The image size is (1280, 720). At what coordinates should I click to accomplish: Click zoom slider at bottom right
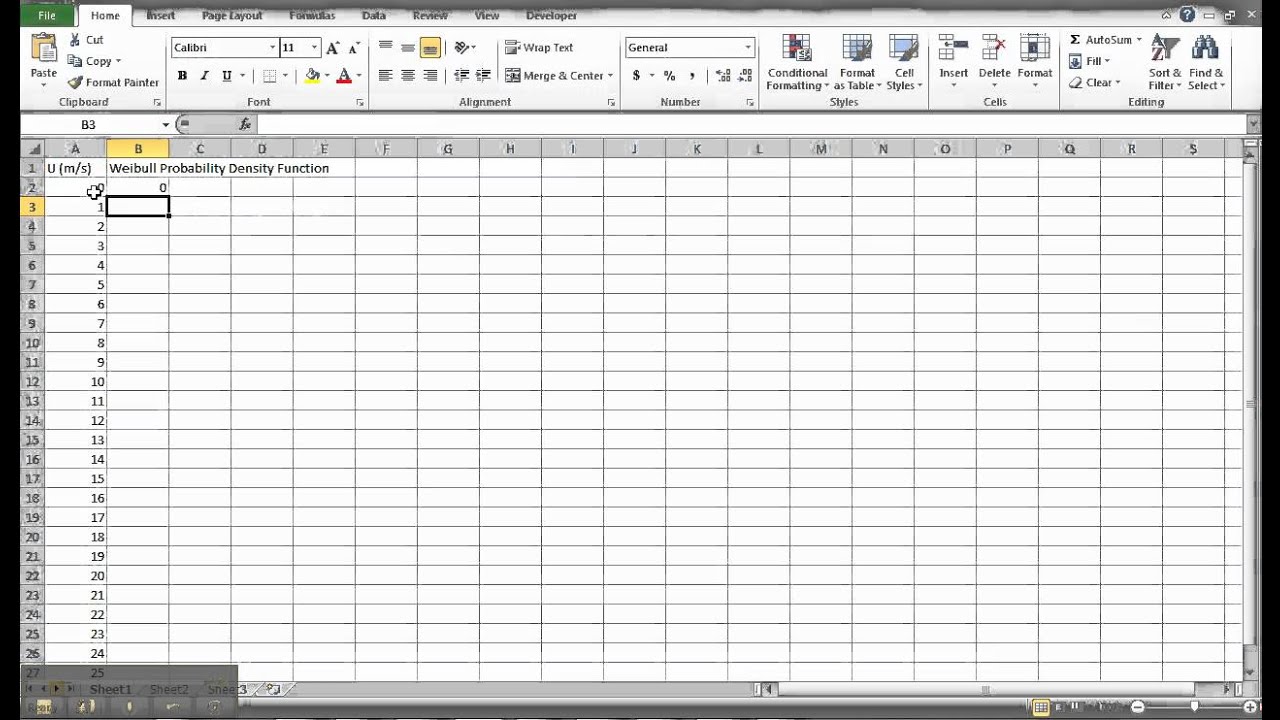pos(1193,707)
